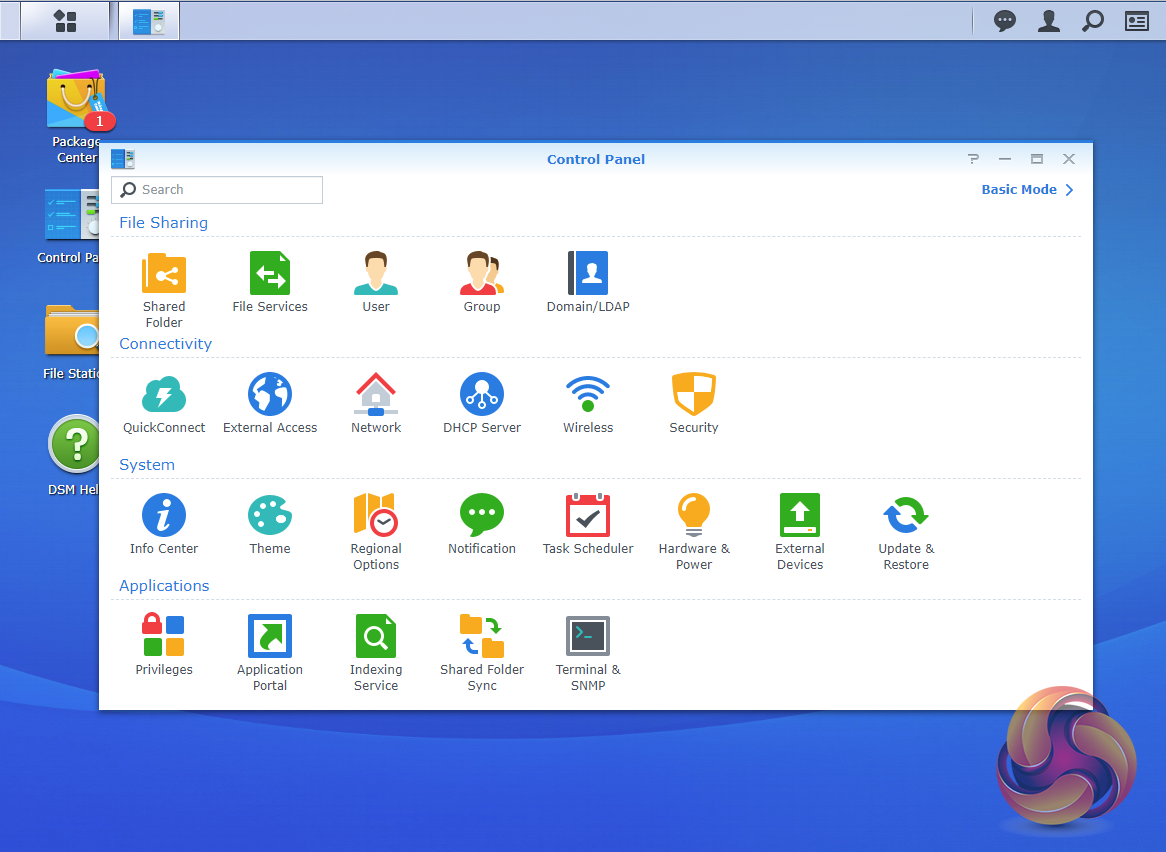Image resolution: width=1166 pixels, height=852 pixels.
Task: Open the notifications chat bubble icon
Action: (1005, 21)
